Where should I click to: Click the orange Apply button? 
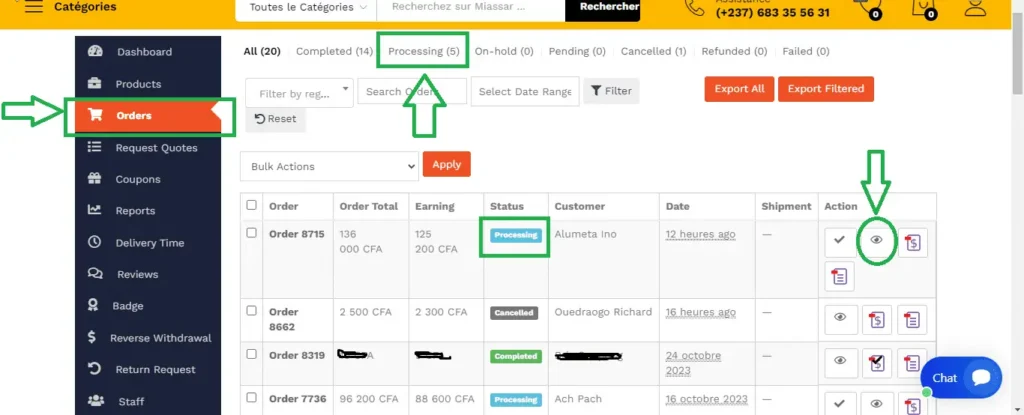446,164
